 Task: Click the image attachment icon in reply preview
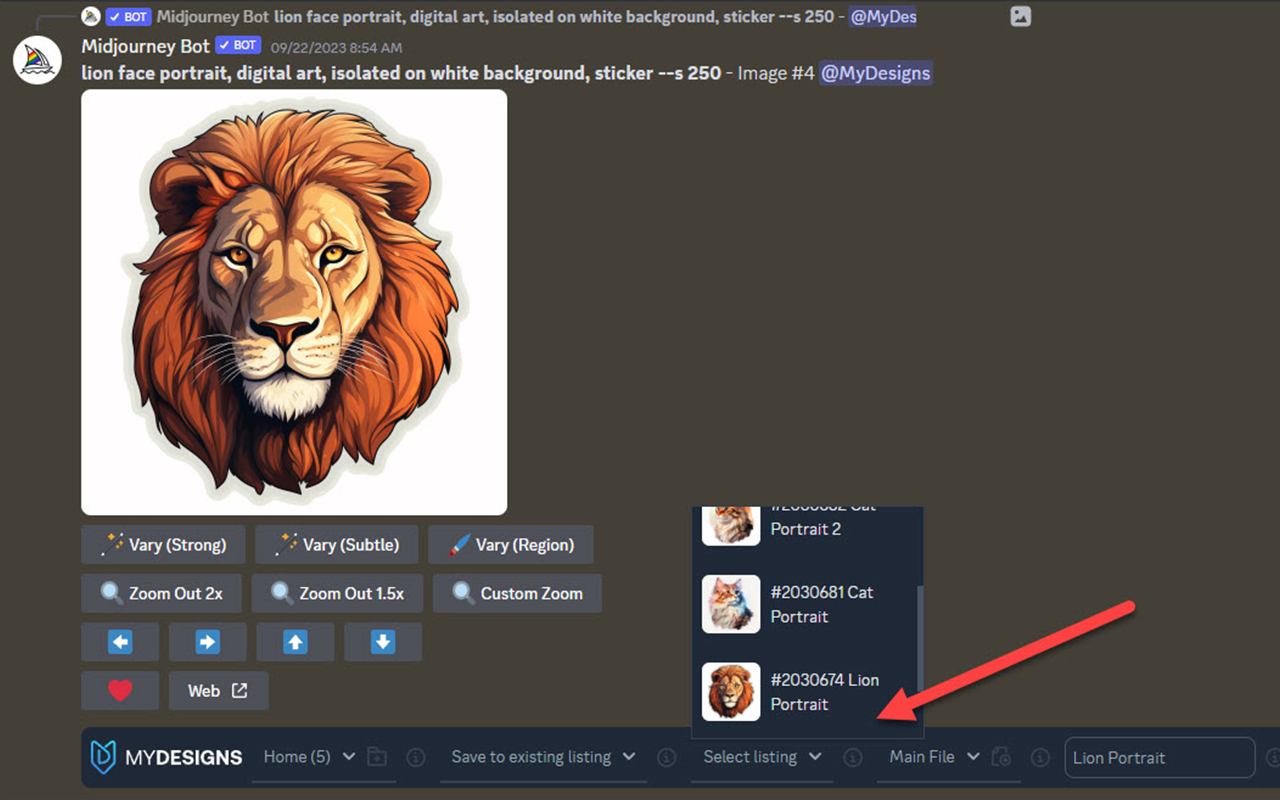tap(1020, 16)
